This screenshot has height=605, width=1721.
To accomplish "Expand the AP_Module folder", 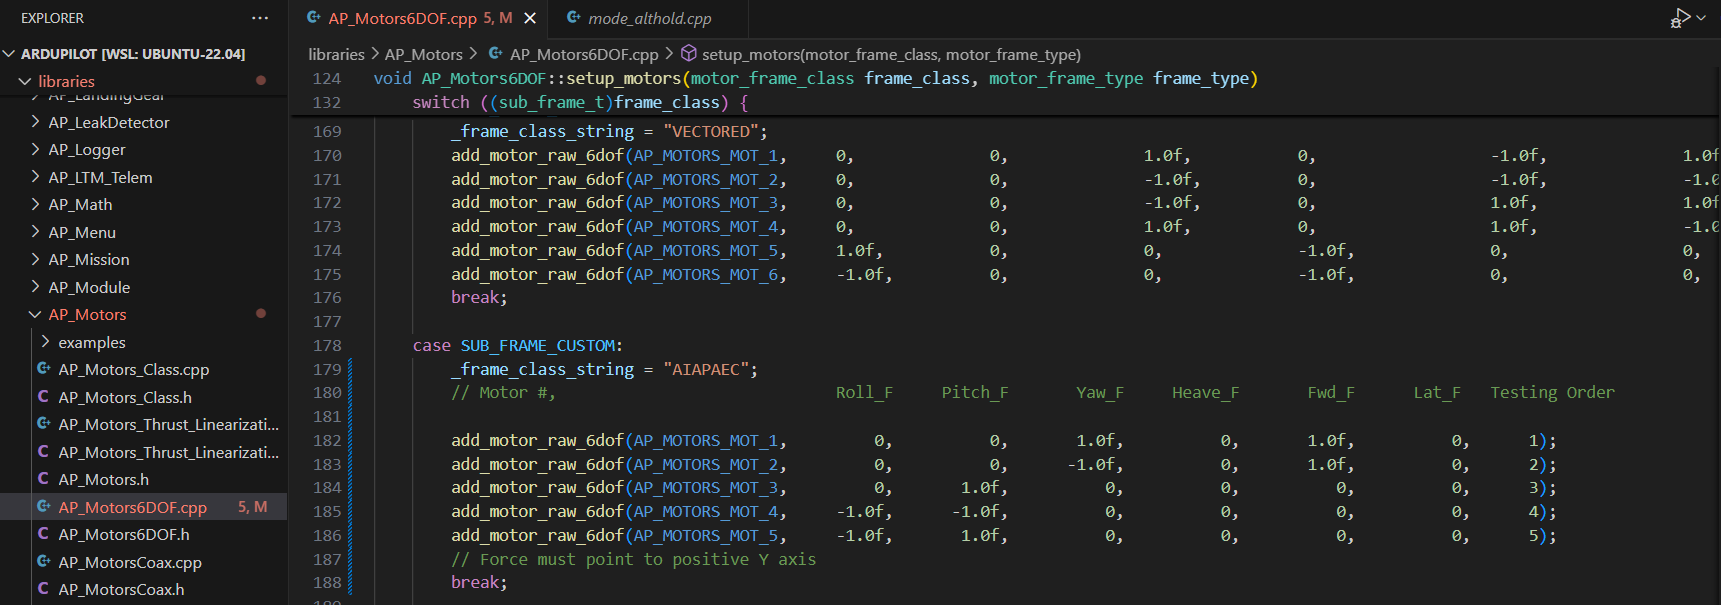I will click(x=35, y=287).
